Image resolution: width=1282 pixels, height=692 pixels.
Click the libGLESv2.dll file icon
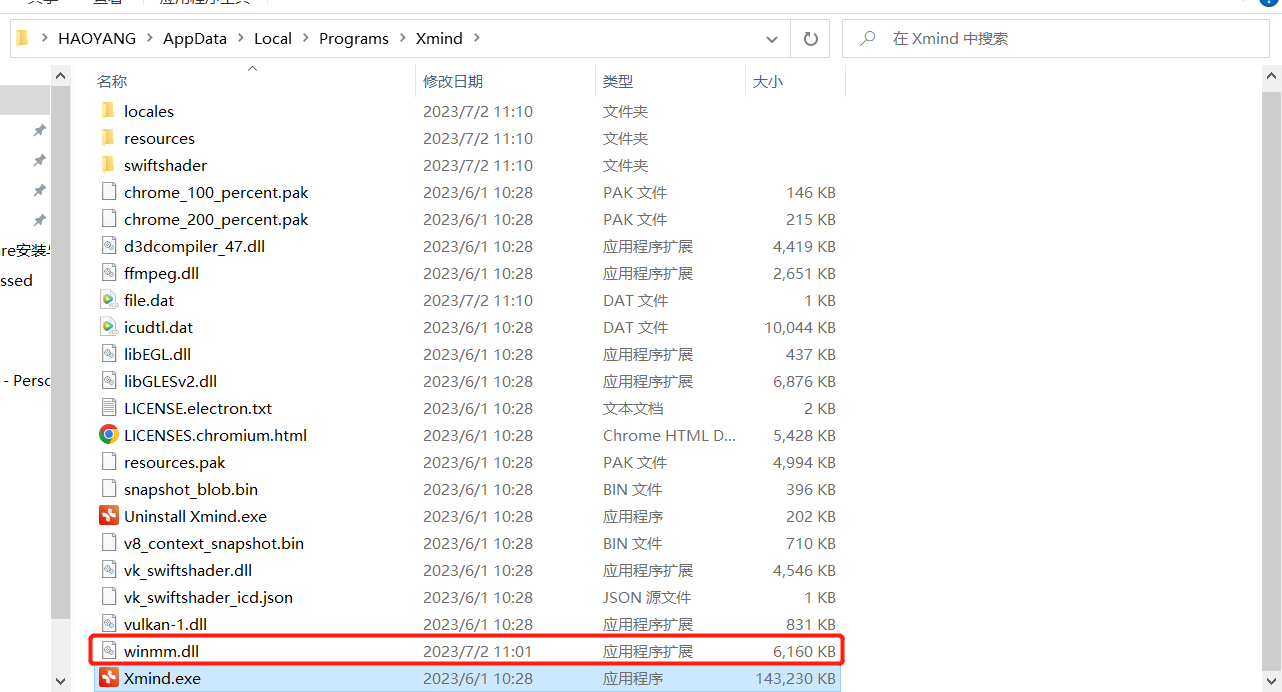(x=108, y=381)
